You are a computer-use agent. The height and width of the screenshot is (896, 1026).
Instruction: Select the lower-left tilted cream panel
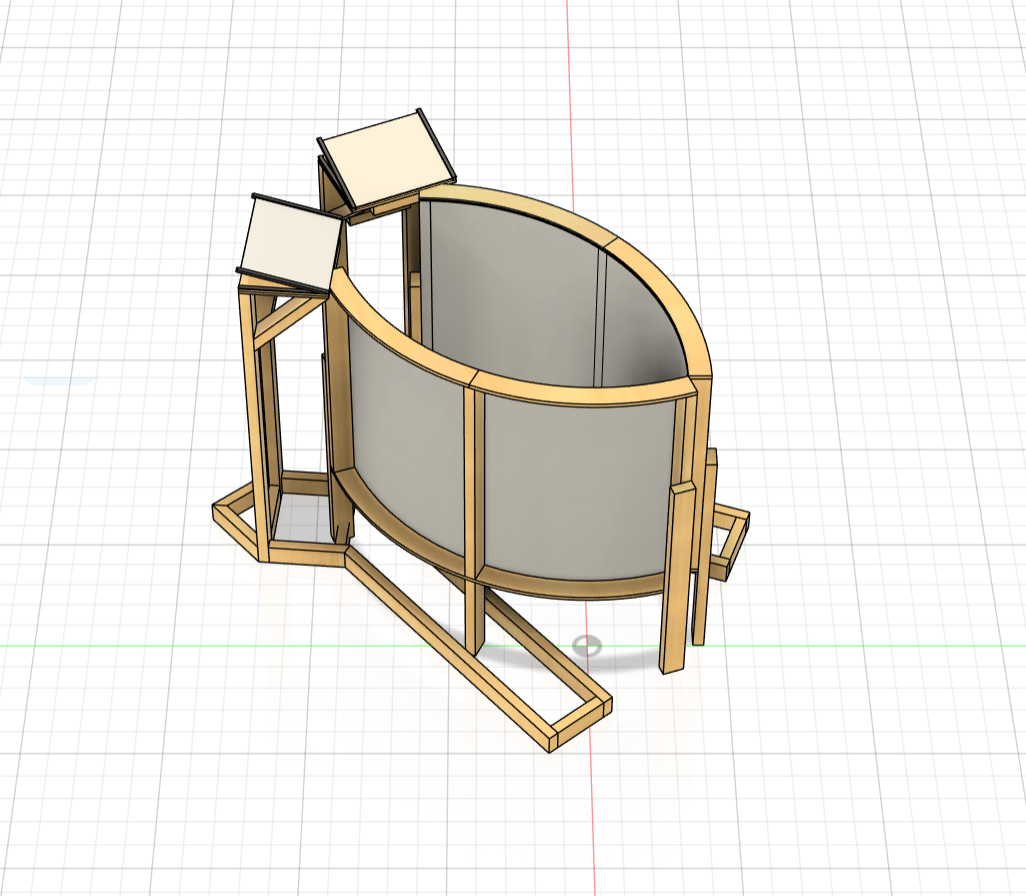[x=291, y=241]
